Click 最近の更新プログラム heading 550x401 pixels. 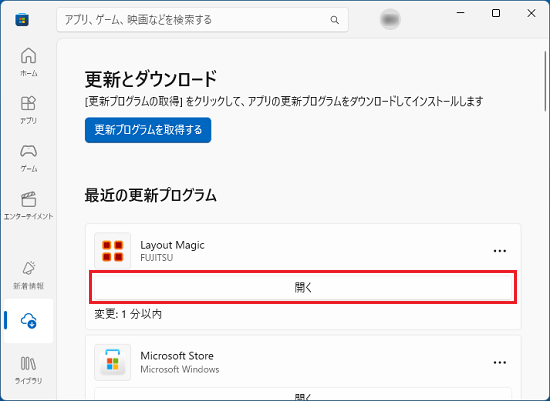click(x=150, y=195)
